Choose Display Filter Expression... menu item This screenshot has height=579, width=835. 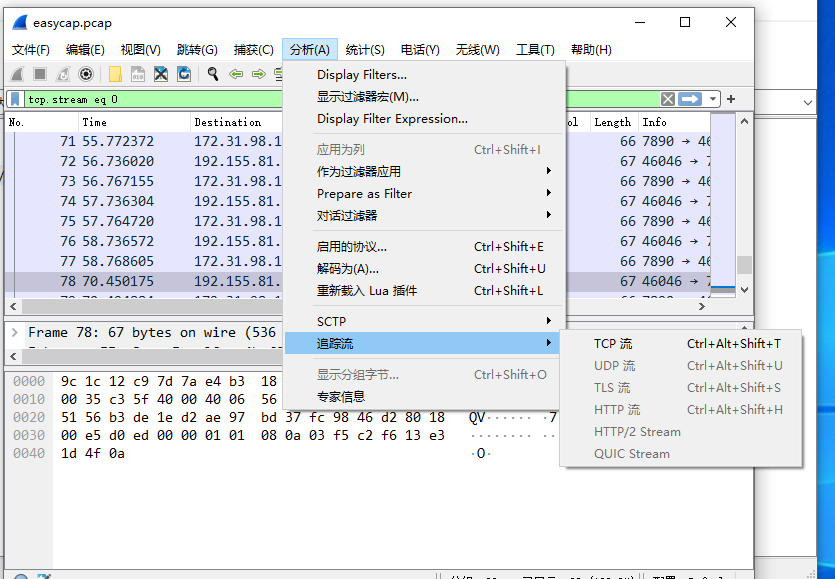423,119
